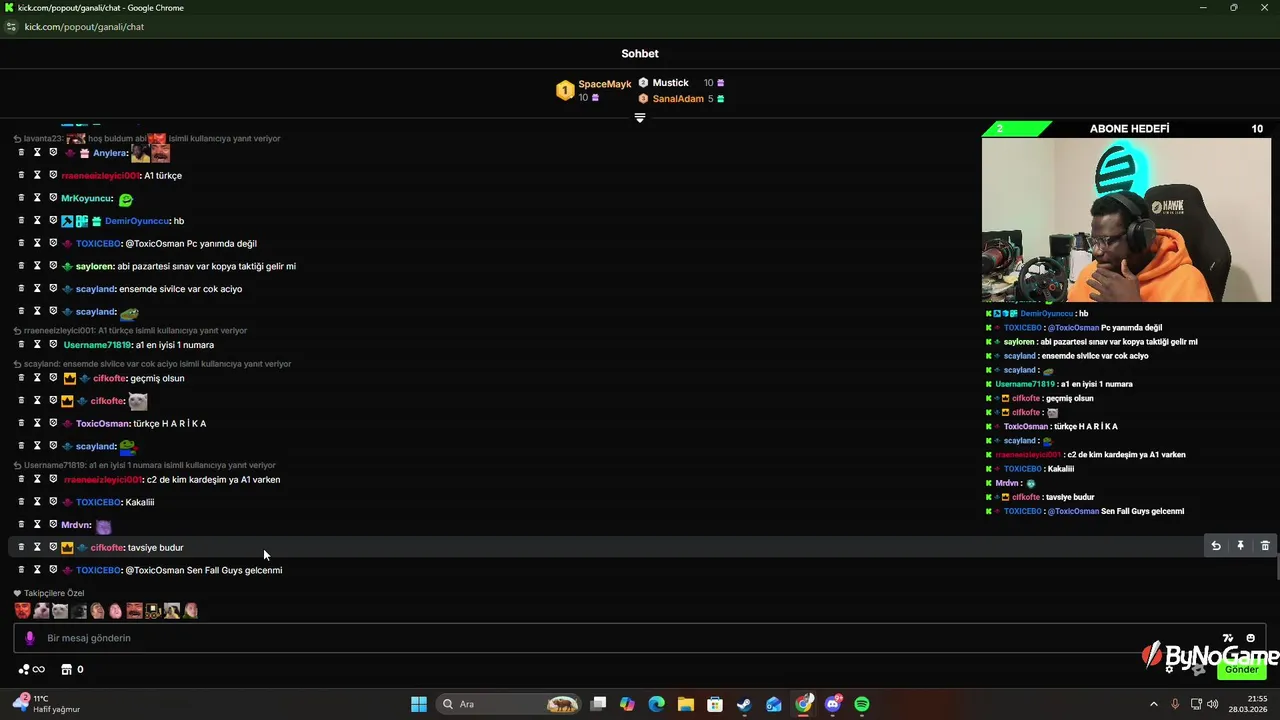Ban rraeneeizleyici001 on the "A1 türkçe" message
This screenshot has height=720, width=1280.
click(x=53, y=175)
